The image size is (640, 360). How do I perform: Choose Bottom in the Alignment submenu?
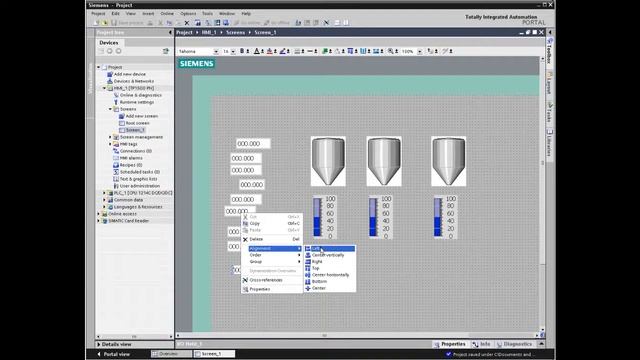329,281
